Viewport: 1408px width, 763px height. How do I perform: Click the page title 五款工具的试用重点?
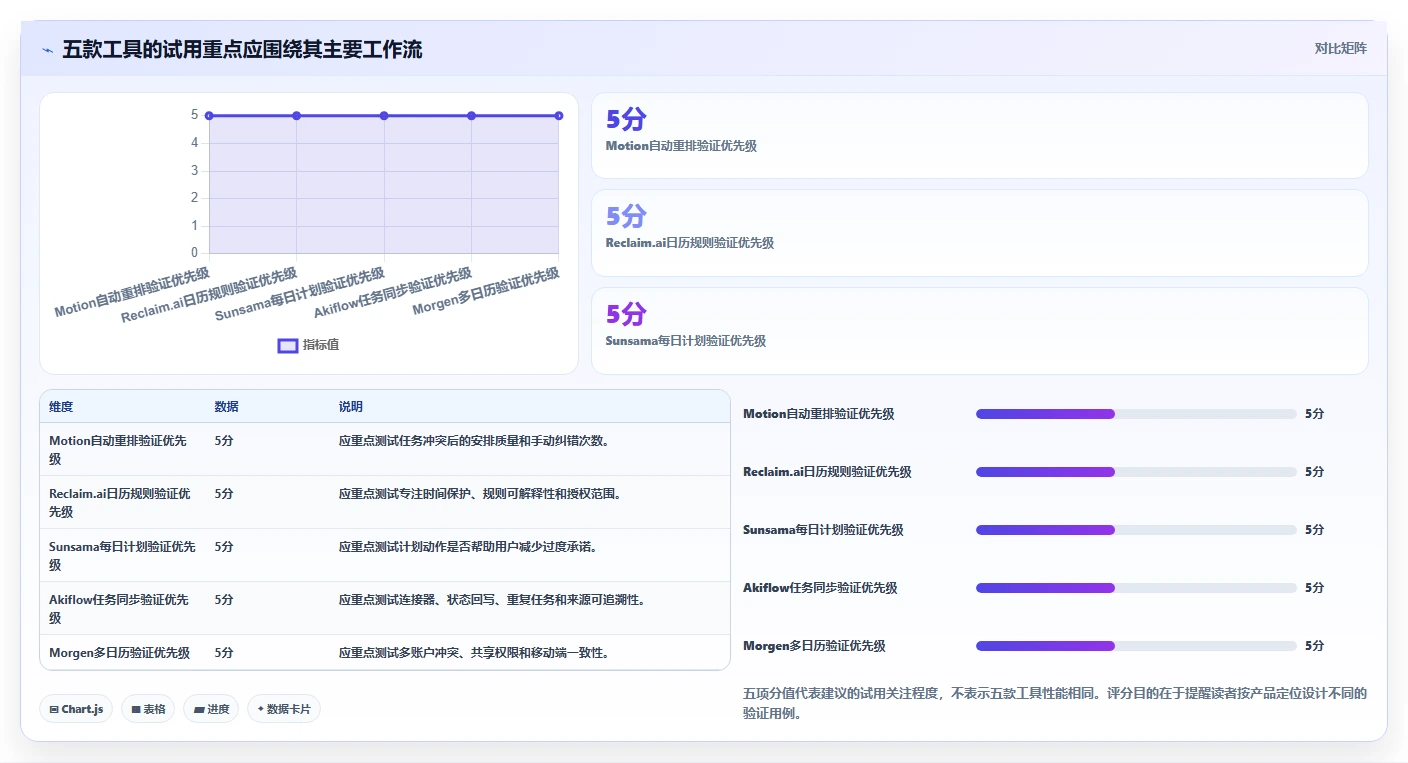click(242, 49)
